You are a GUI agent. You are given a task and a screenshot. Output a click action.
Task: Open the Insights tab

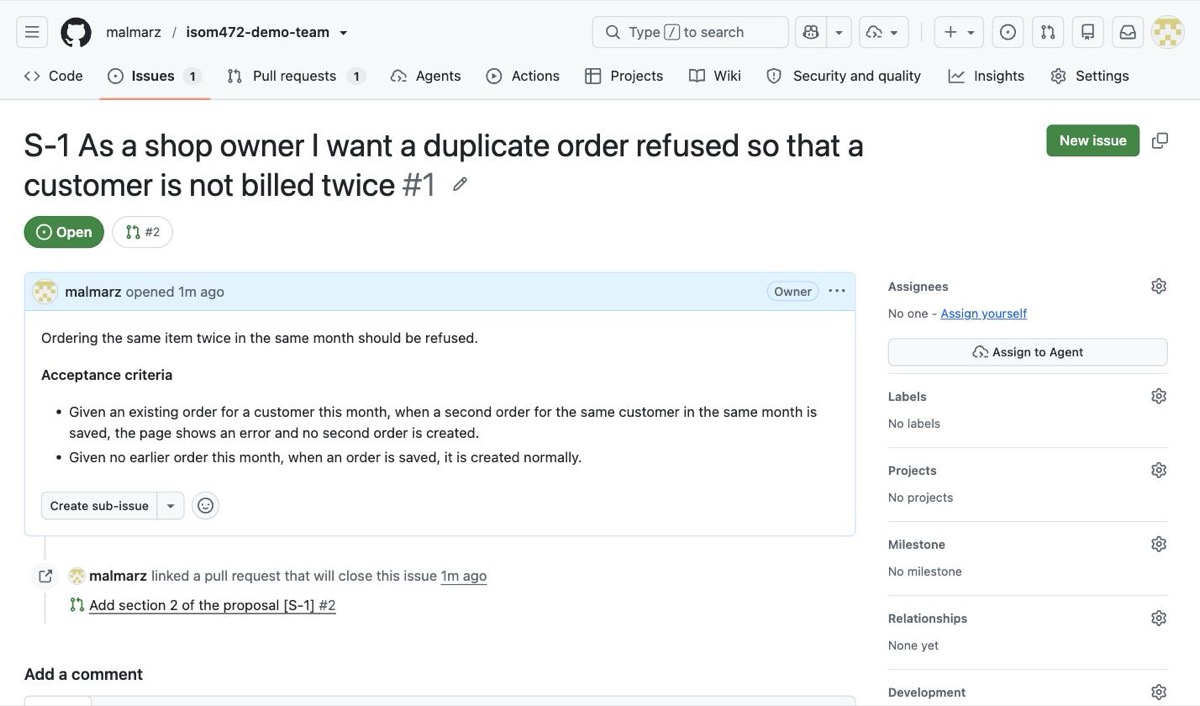click(x=986, y=76)
